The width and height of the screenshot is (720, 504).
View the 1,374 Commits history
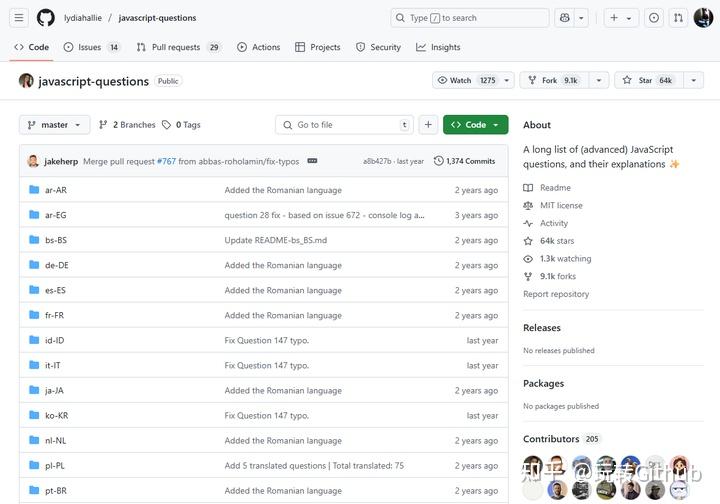point(464,161)
